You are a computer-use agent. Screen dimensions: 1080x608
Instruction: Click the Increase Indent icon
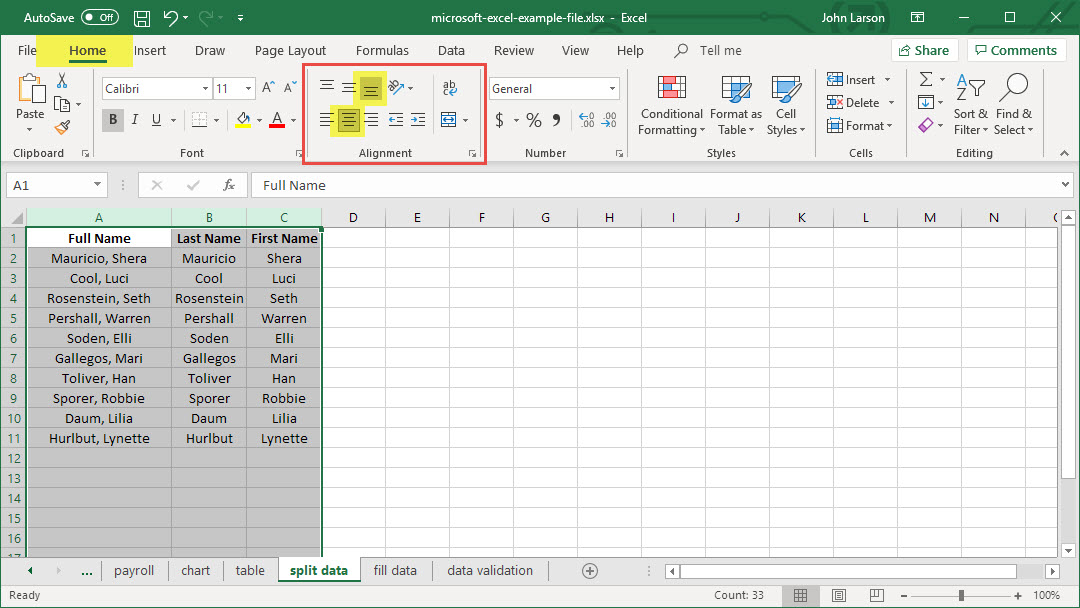418,120
